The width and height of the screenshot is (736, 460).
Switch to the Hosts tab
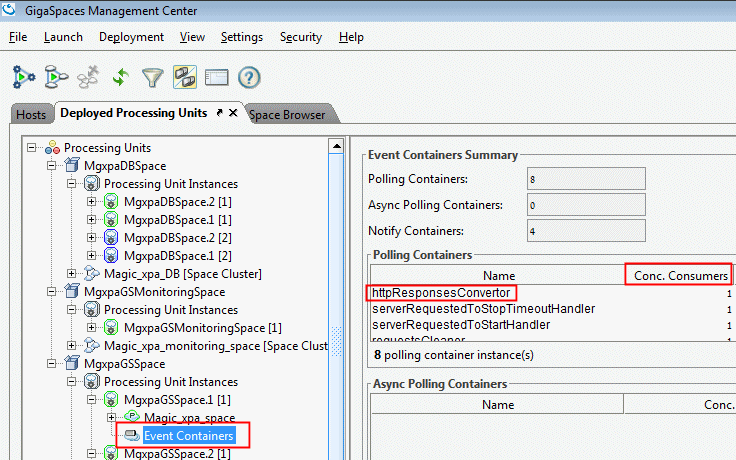click(31, 115)
